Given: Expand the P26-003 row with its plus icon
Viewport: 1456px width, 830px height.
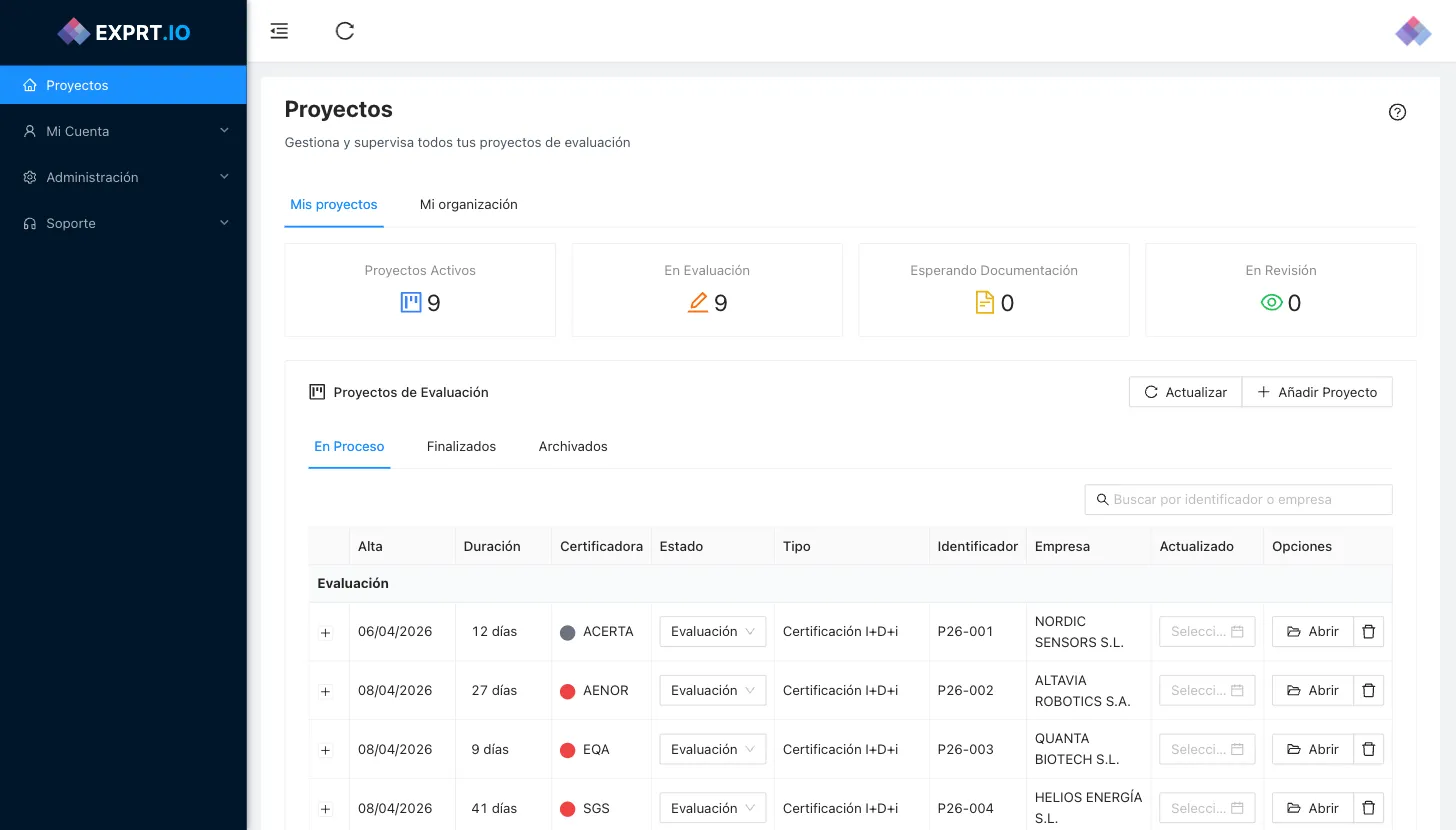Looking at the screenshot, I should (325, 751).
